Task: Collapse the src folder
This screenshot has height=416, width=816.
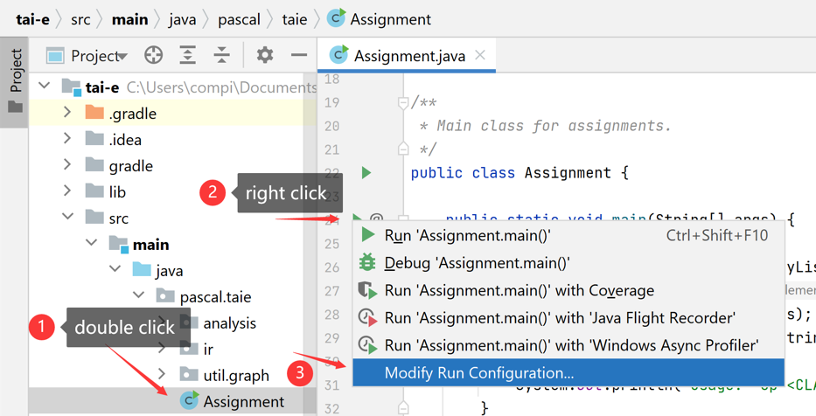Action: coord(68,216)
